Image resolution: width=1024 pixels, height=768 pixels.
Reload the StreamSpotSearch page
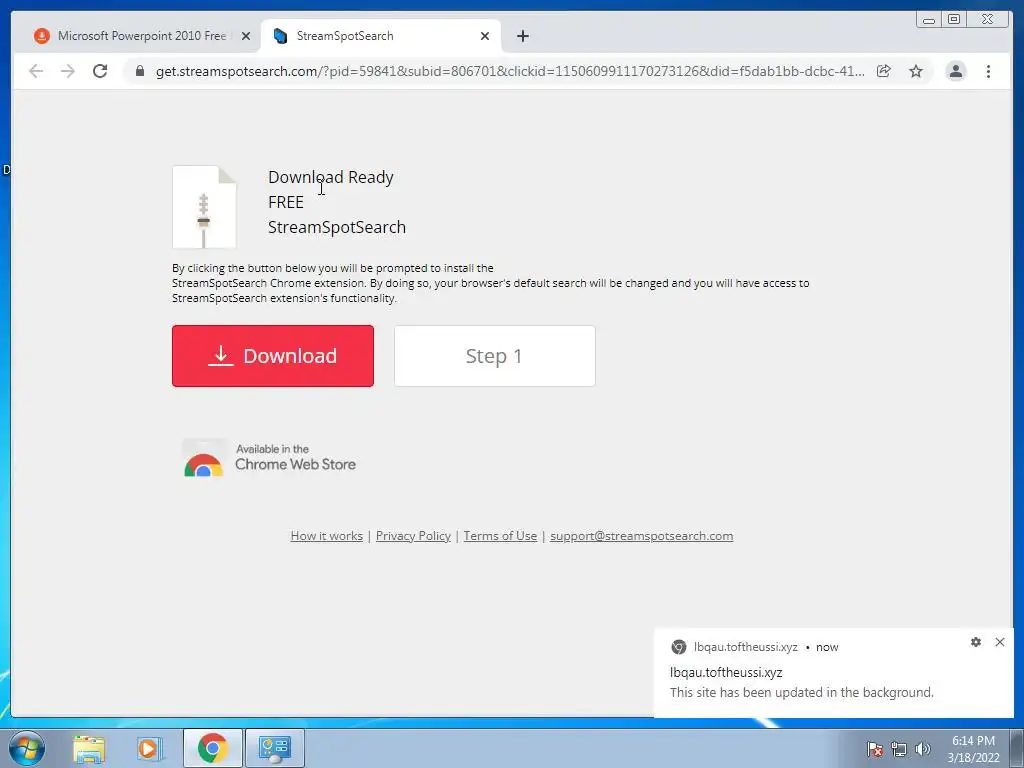(100, 71)
